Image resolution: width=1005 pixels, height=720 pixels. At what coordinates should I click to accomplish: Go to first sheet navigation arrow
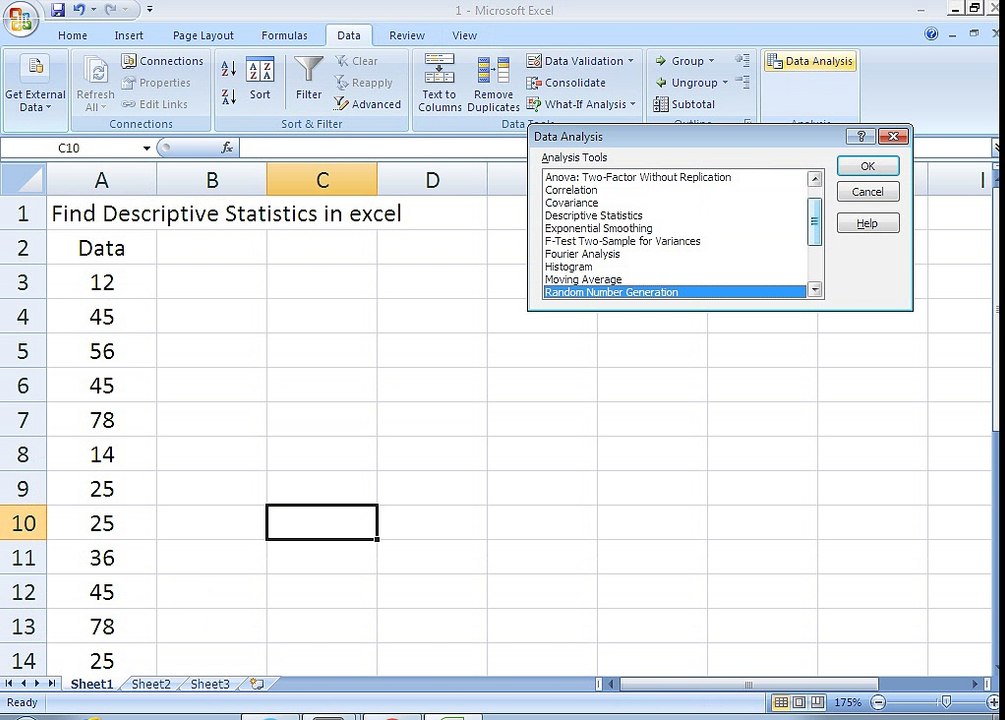tap(9, 683)
